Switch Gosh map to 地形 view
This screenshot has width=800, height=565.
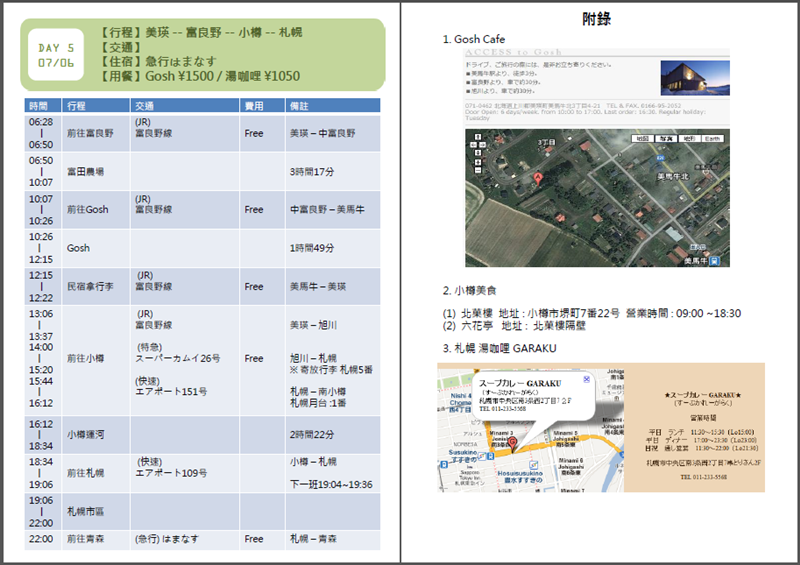point(689,139)
